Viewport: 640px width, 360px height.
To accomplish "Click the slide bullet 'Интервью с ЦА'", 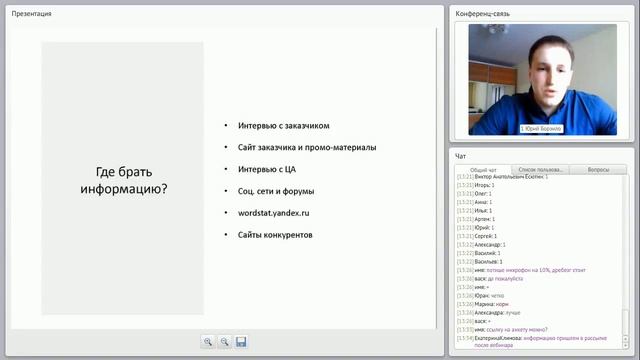I will coord(267,169).
